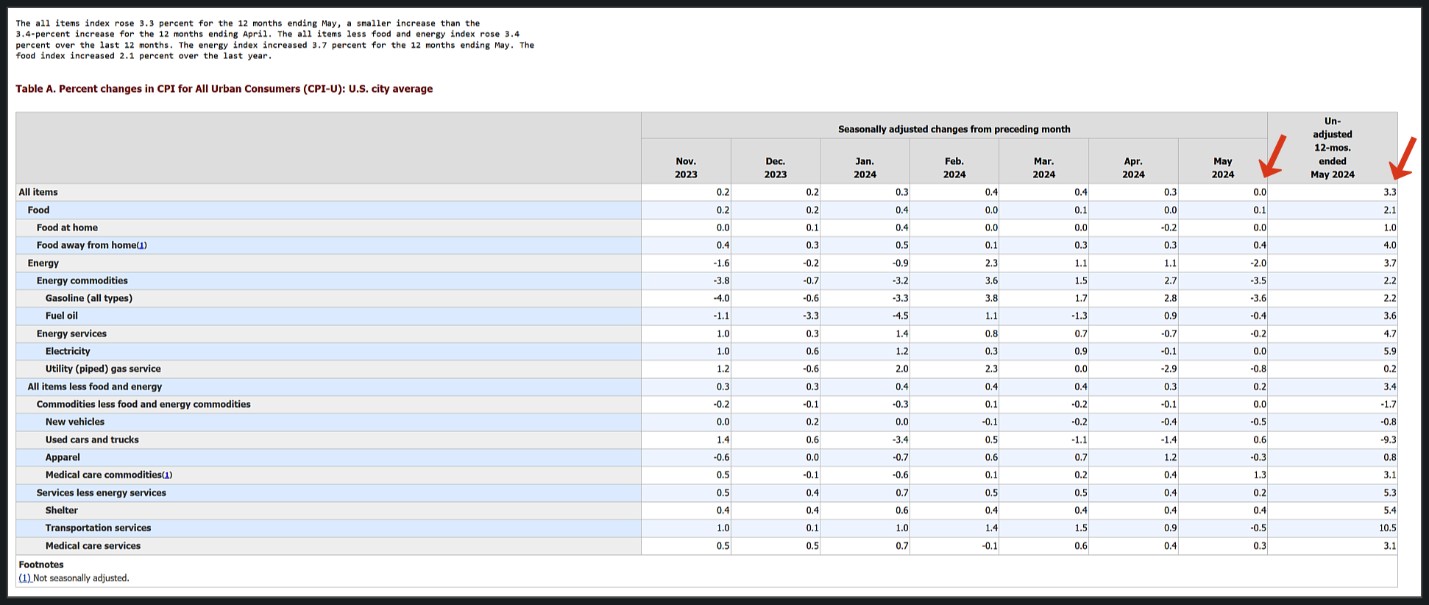Select the Utility (piped) gas service row label
The height and width of the screenshot is (605, 1429).
tap(103, 369)
